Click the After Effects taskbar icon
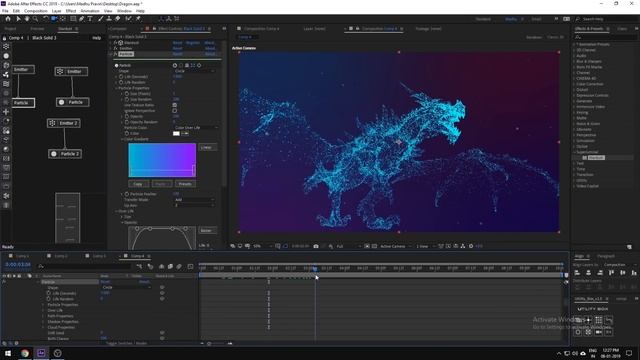Image resolution: width=640 pixels, height=360 pixels. [x=41, y=353]
